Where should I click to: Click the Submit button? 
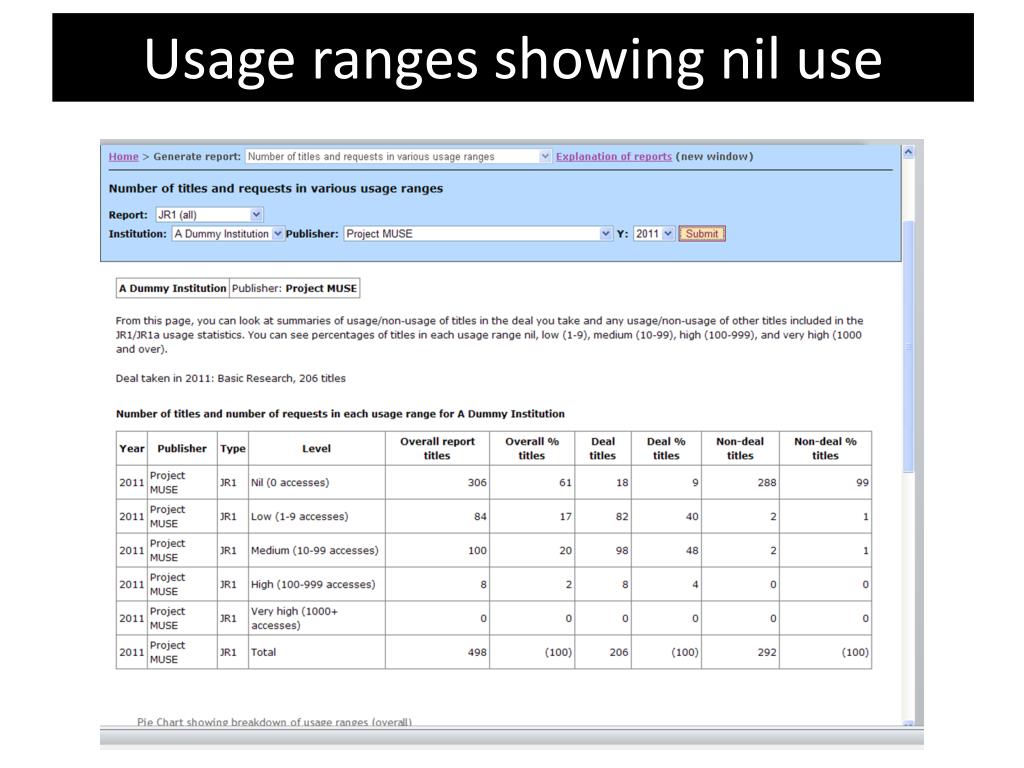click(x=702, y=234)
